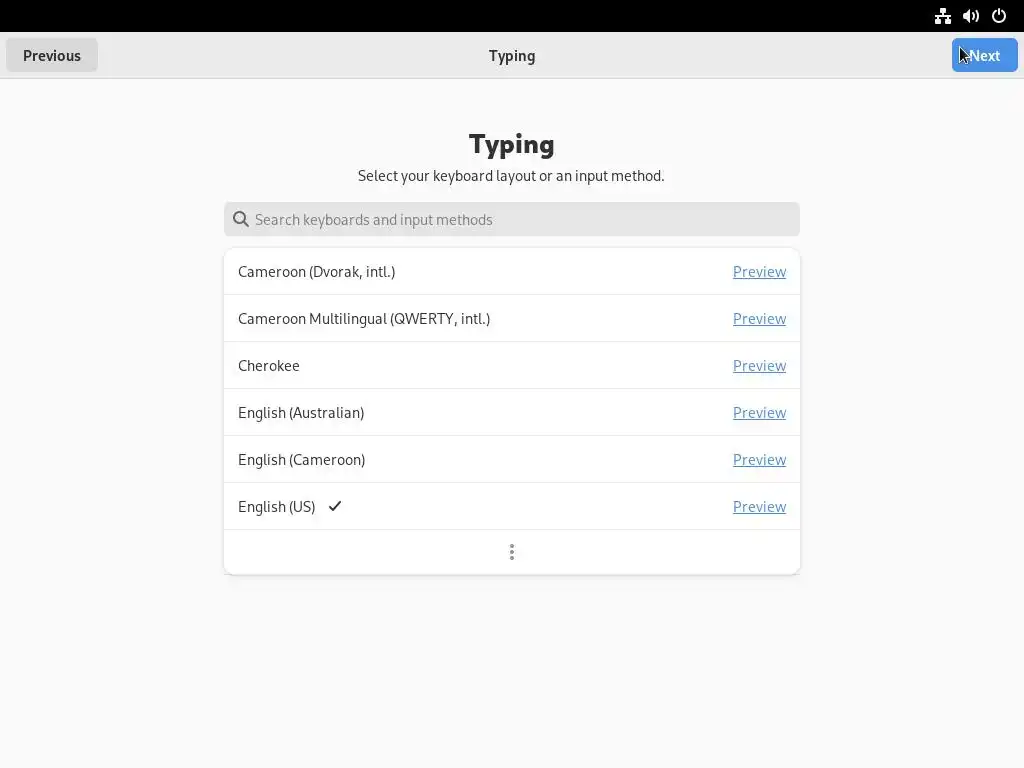Select Cameroon (Dvorak, intl.) layout
The height and width of the screenshot is (768, 1024).
tap(316, 271)
